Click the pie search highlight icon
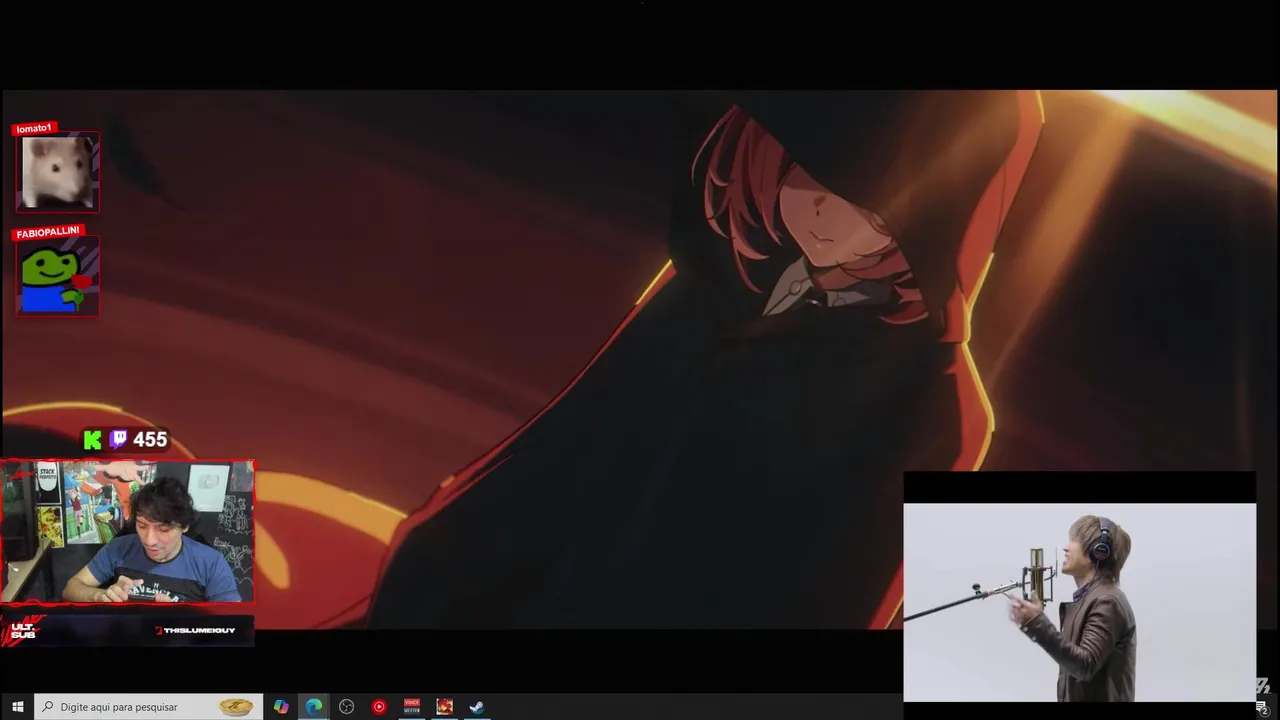 click(x=237, y=707)
